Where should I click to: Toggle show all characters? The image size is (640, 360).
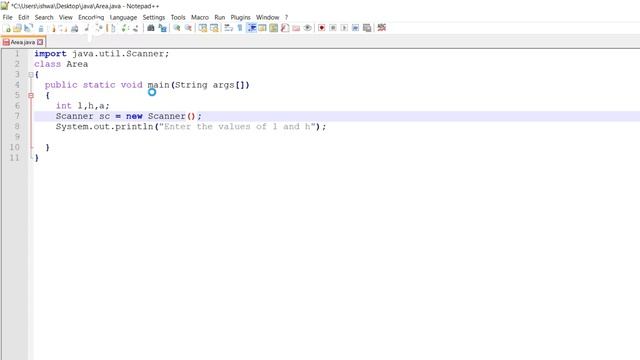[240, 28]
